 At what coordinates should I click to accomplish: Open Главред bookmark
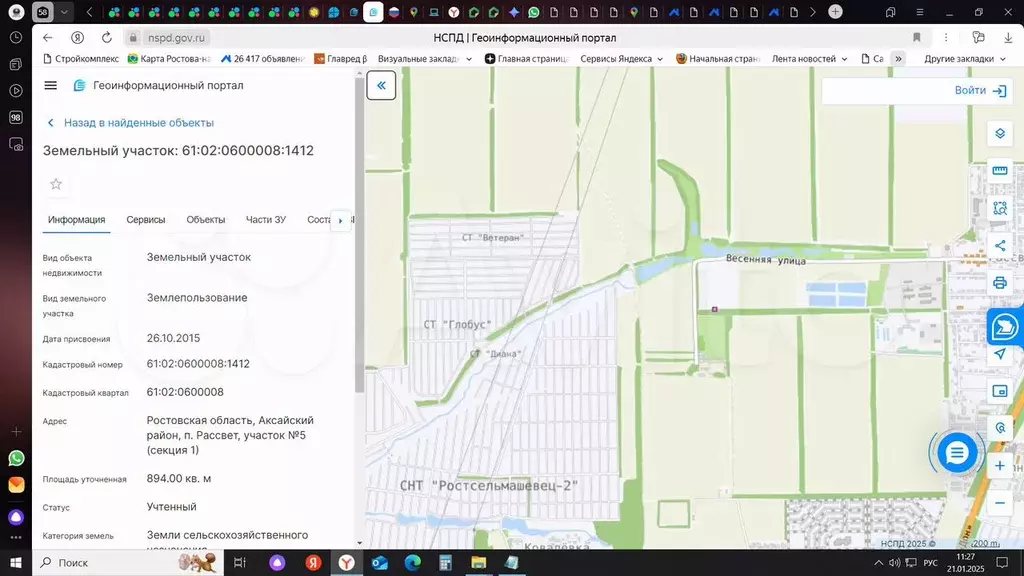pyautogui.click(x=340, y=59)
